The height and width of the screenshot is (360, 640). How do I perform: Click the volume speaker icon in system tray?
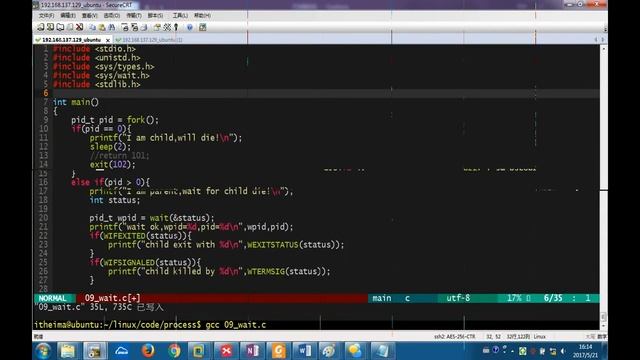point(563,351)
